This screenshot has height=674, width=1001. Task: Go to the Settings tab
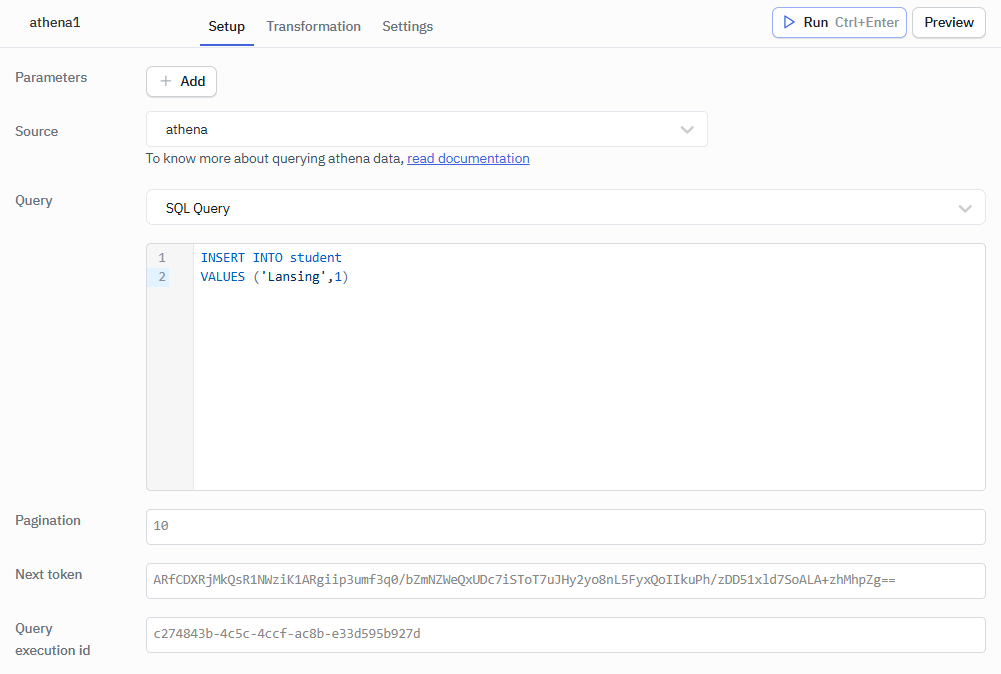[x=407, y=26]
